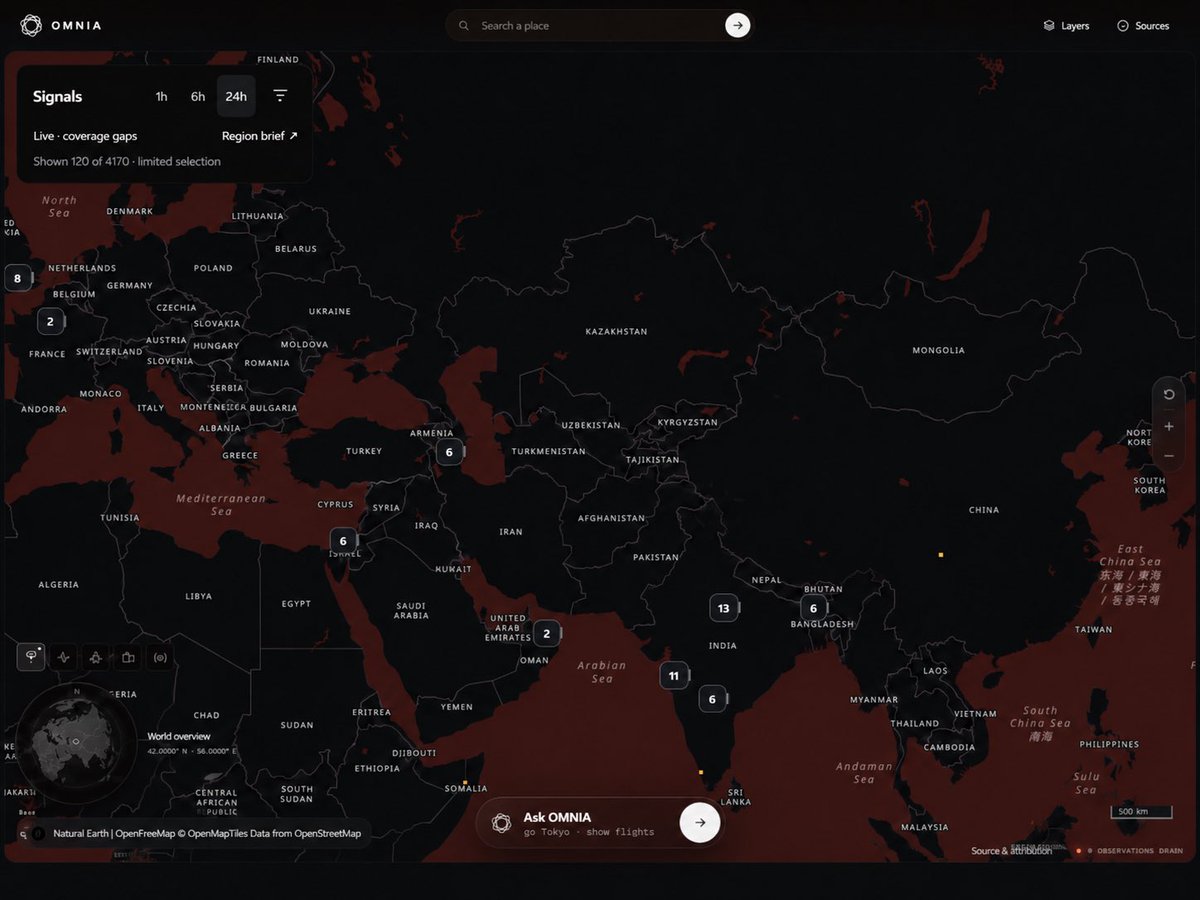This screenshot has width=1200, height=900.
Task: Toggle the pulse activity mode icon
Action: [x=64, y=658]
